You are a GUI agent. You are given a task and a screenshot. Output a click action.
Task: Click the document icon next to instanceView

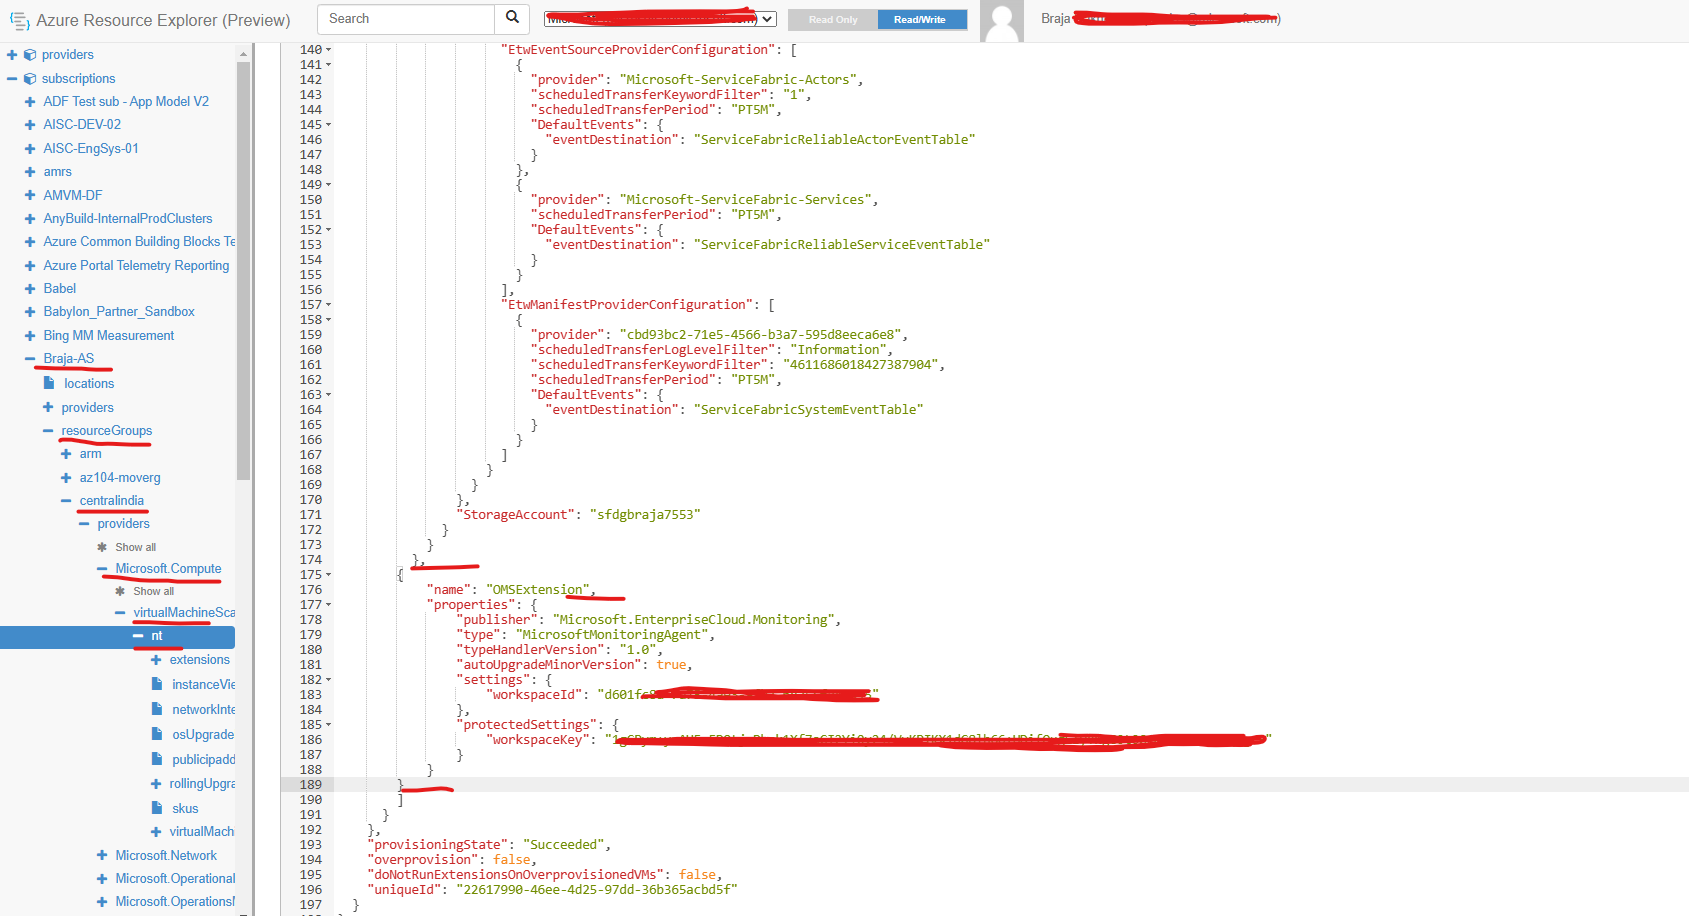[157, 684]
